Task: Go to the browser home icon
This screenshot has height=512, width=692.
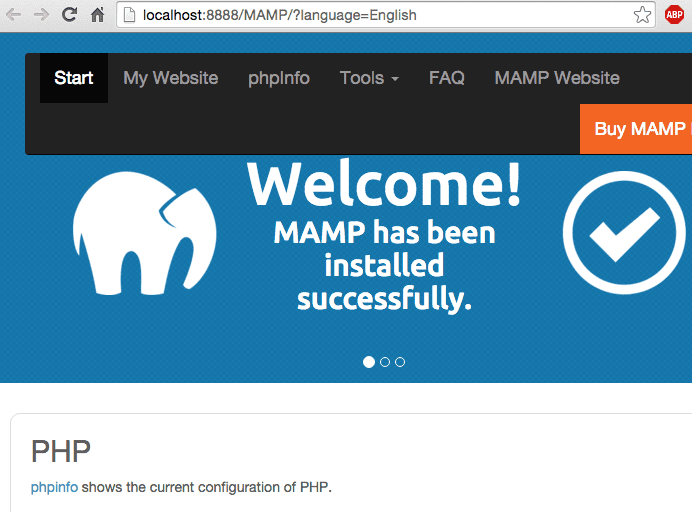Action: 97,15
